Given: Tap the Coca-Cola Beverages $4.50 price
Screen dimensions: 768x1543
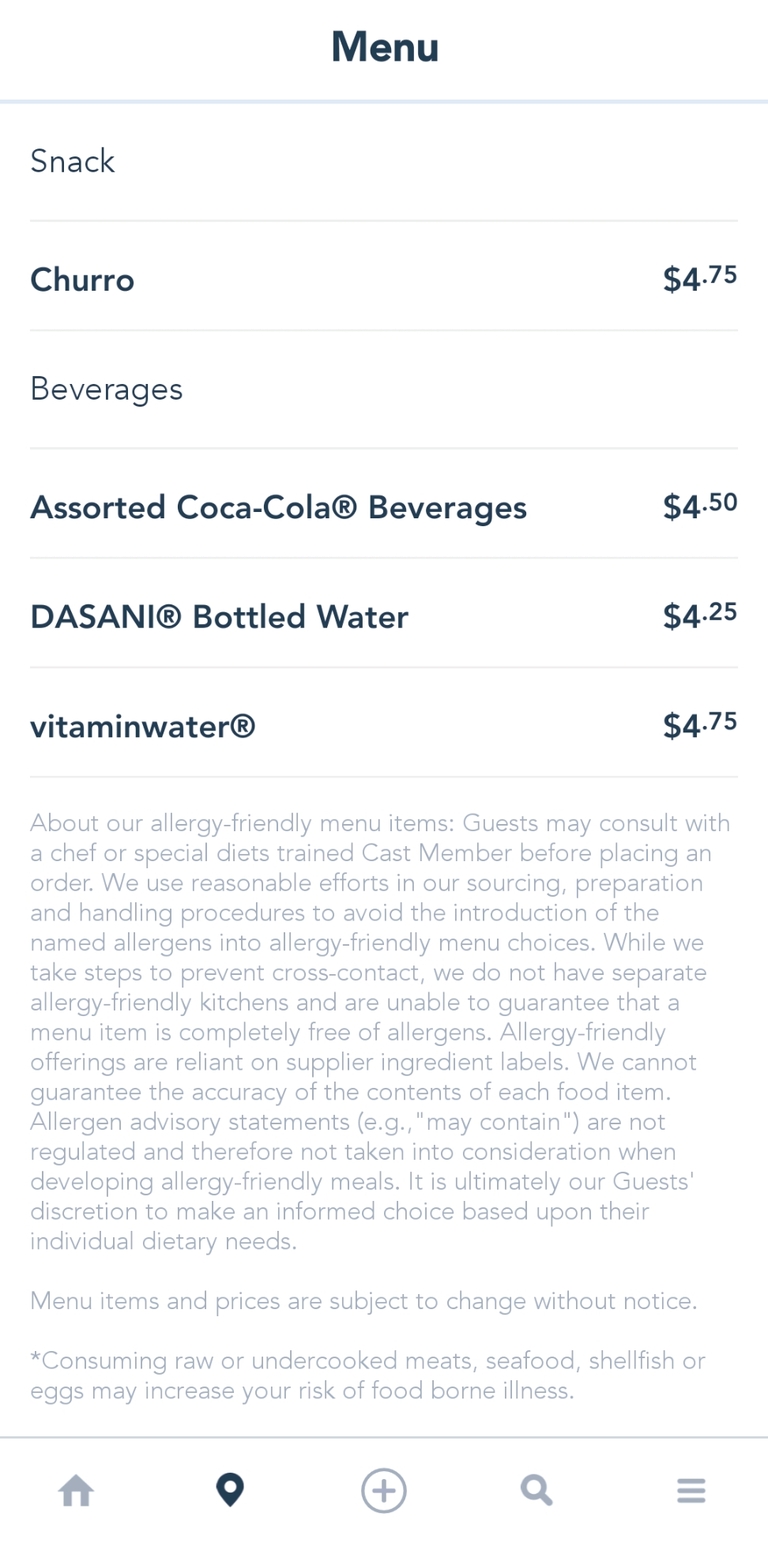Looking at the screenshot, I should [700, 507].
